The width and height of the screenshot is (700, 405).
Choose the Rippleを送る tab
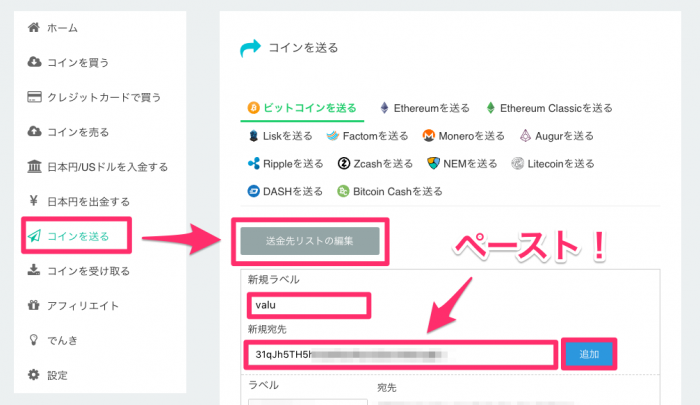[285, 164]
